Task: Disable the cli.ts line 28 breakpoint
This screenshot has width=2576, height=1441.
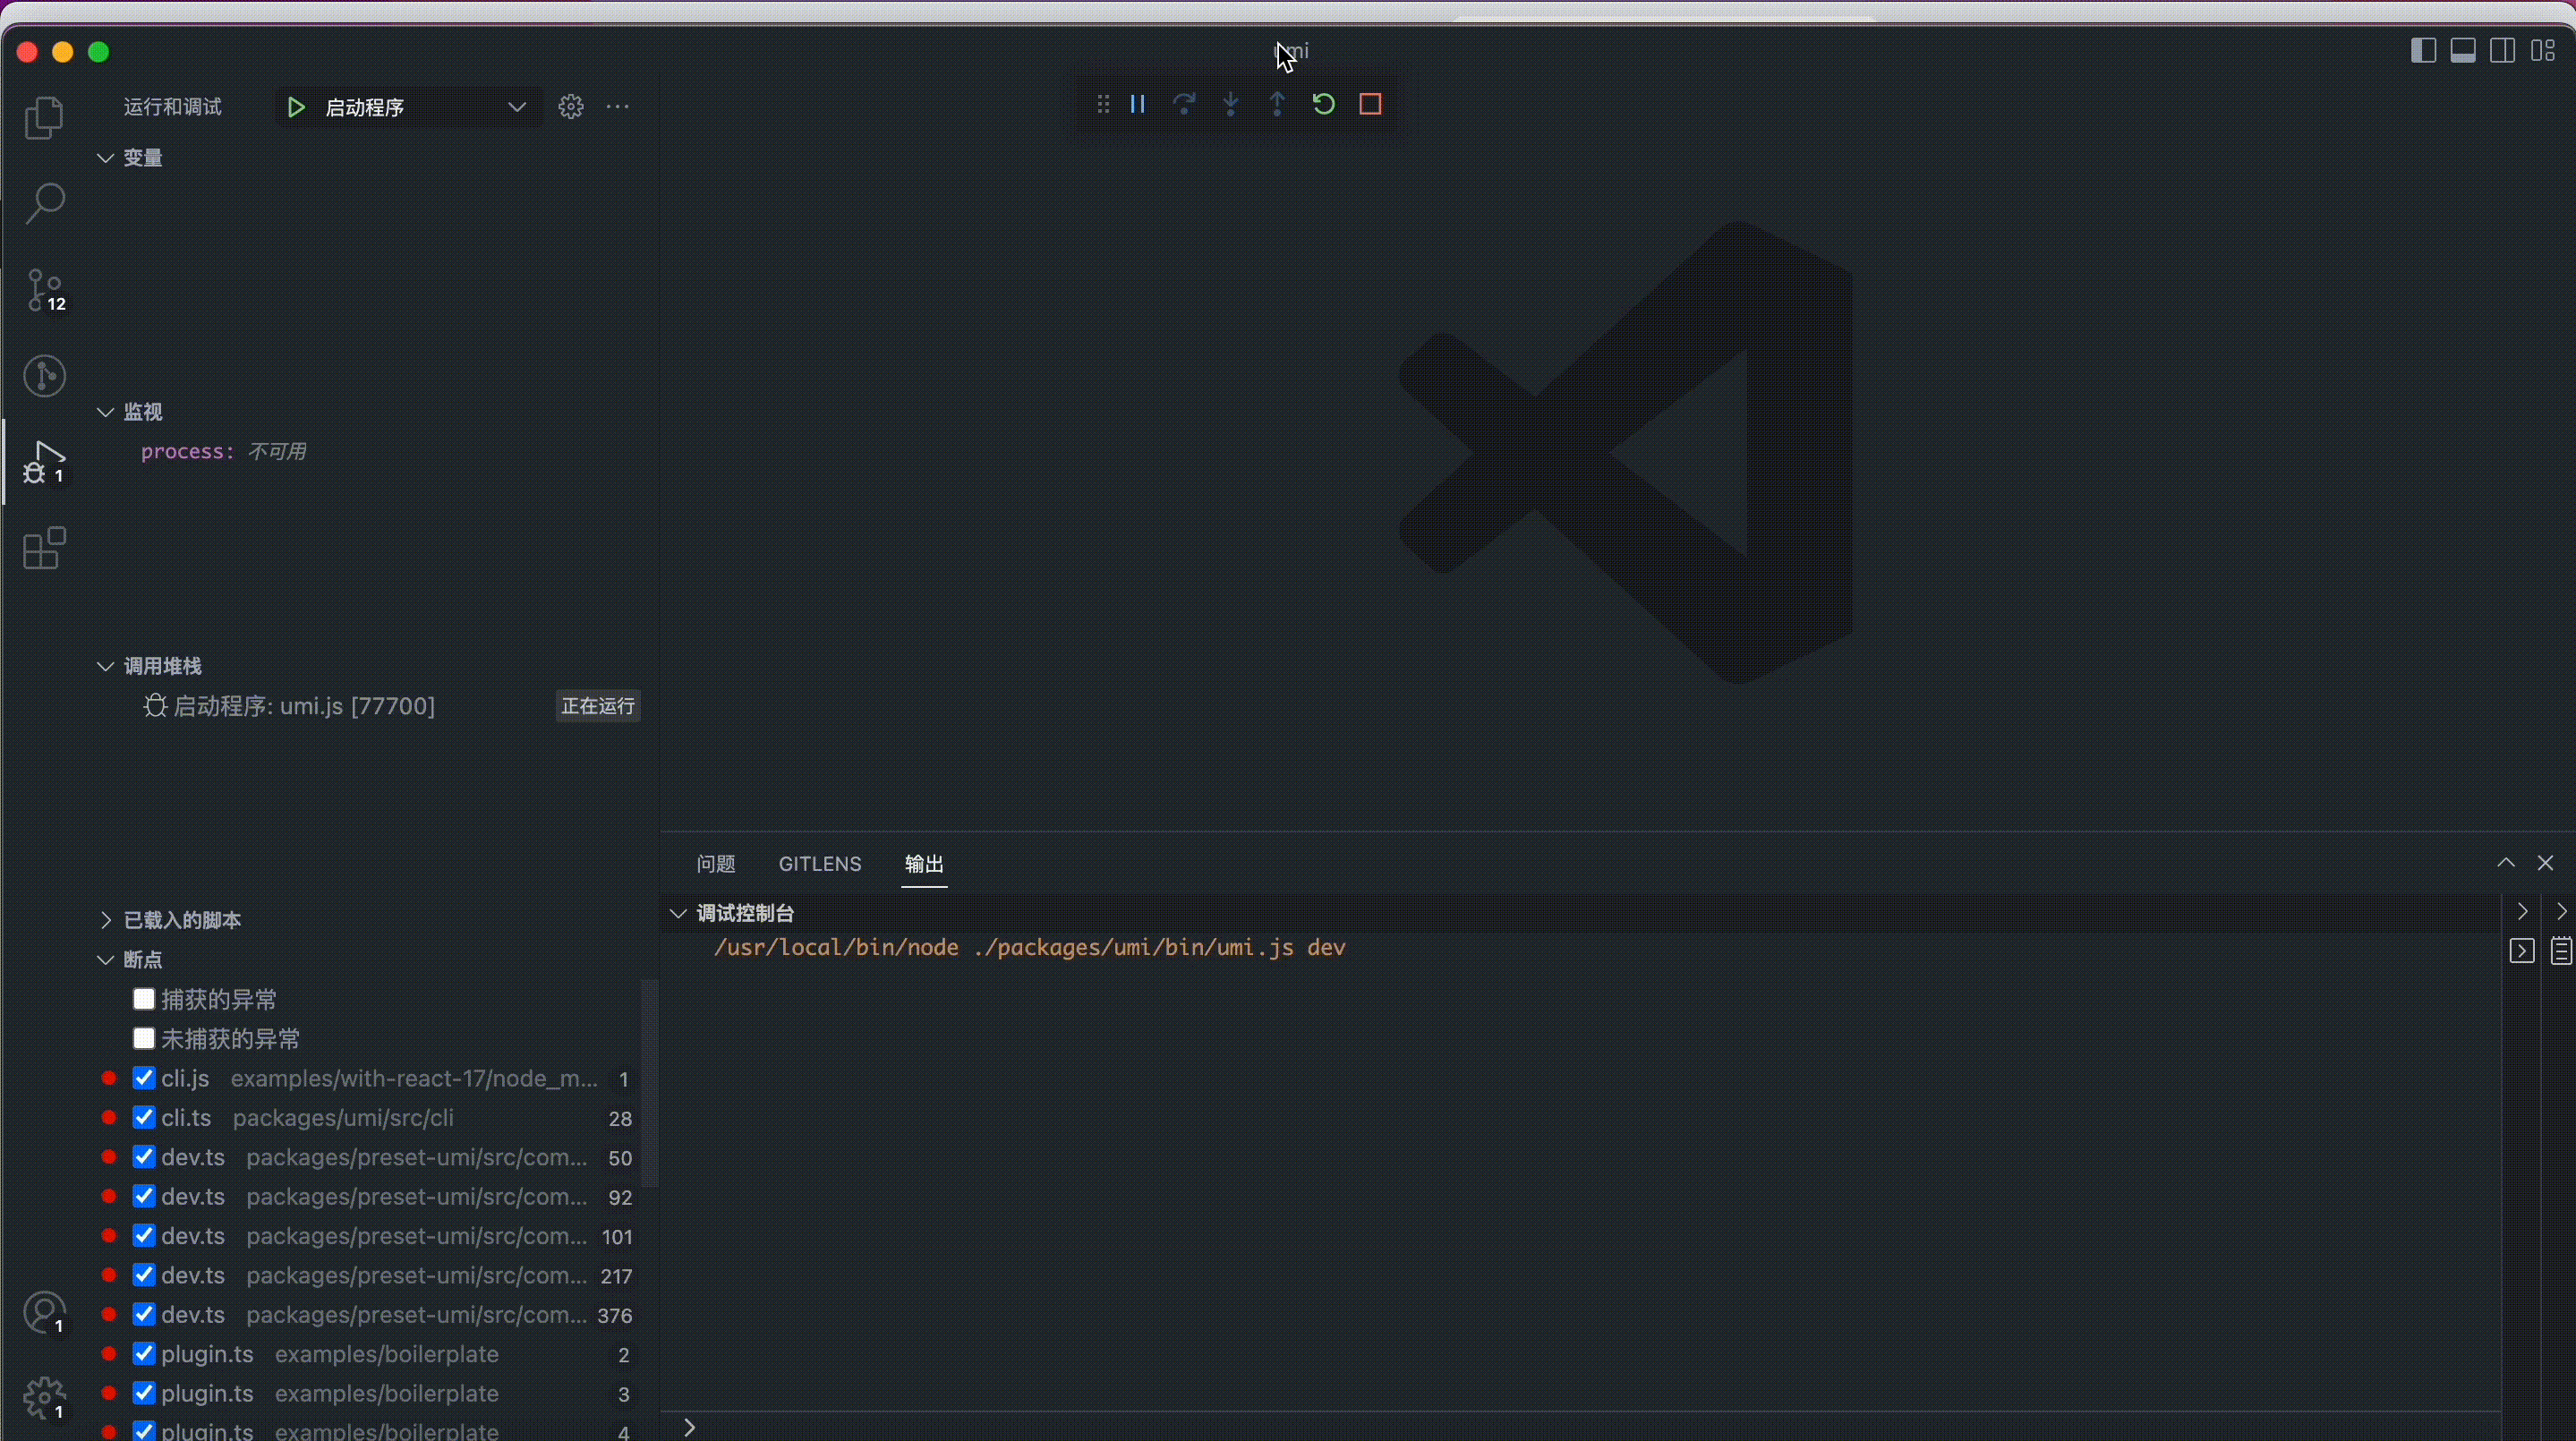Action: tap(144, 1117)
